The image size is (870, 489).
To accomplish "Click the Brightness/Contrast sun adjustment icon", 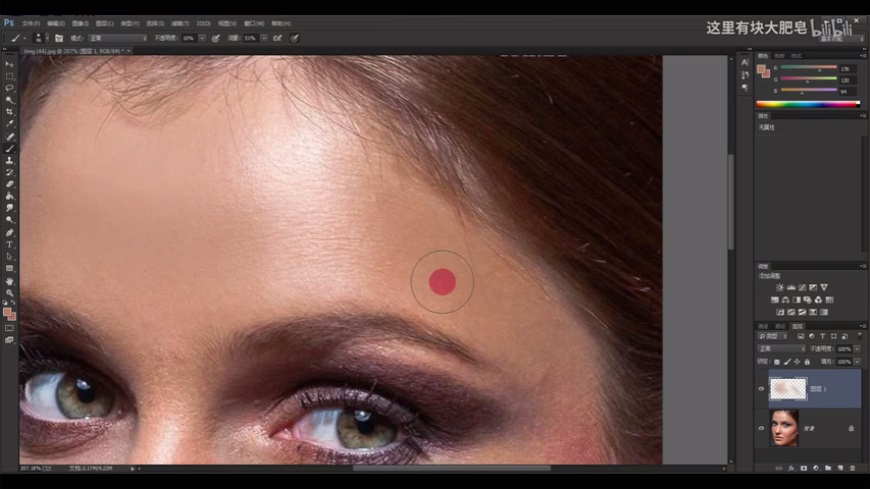I will tap(780, 287).
